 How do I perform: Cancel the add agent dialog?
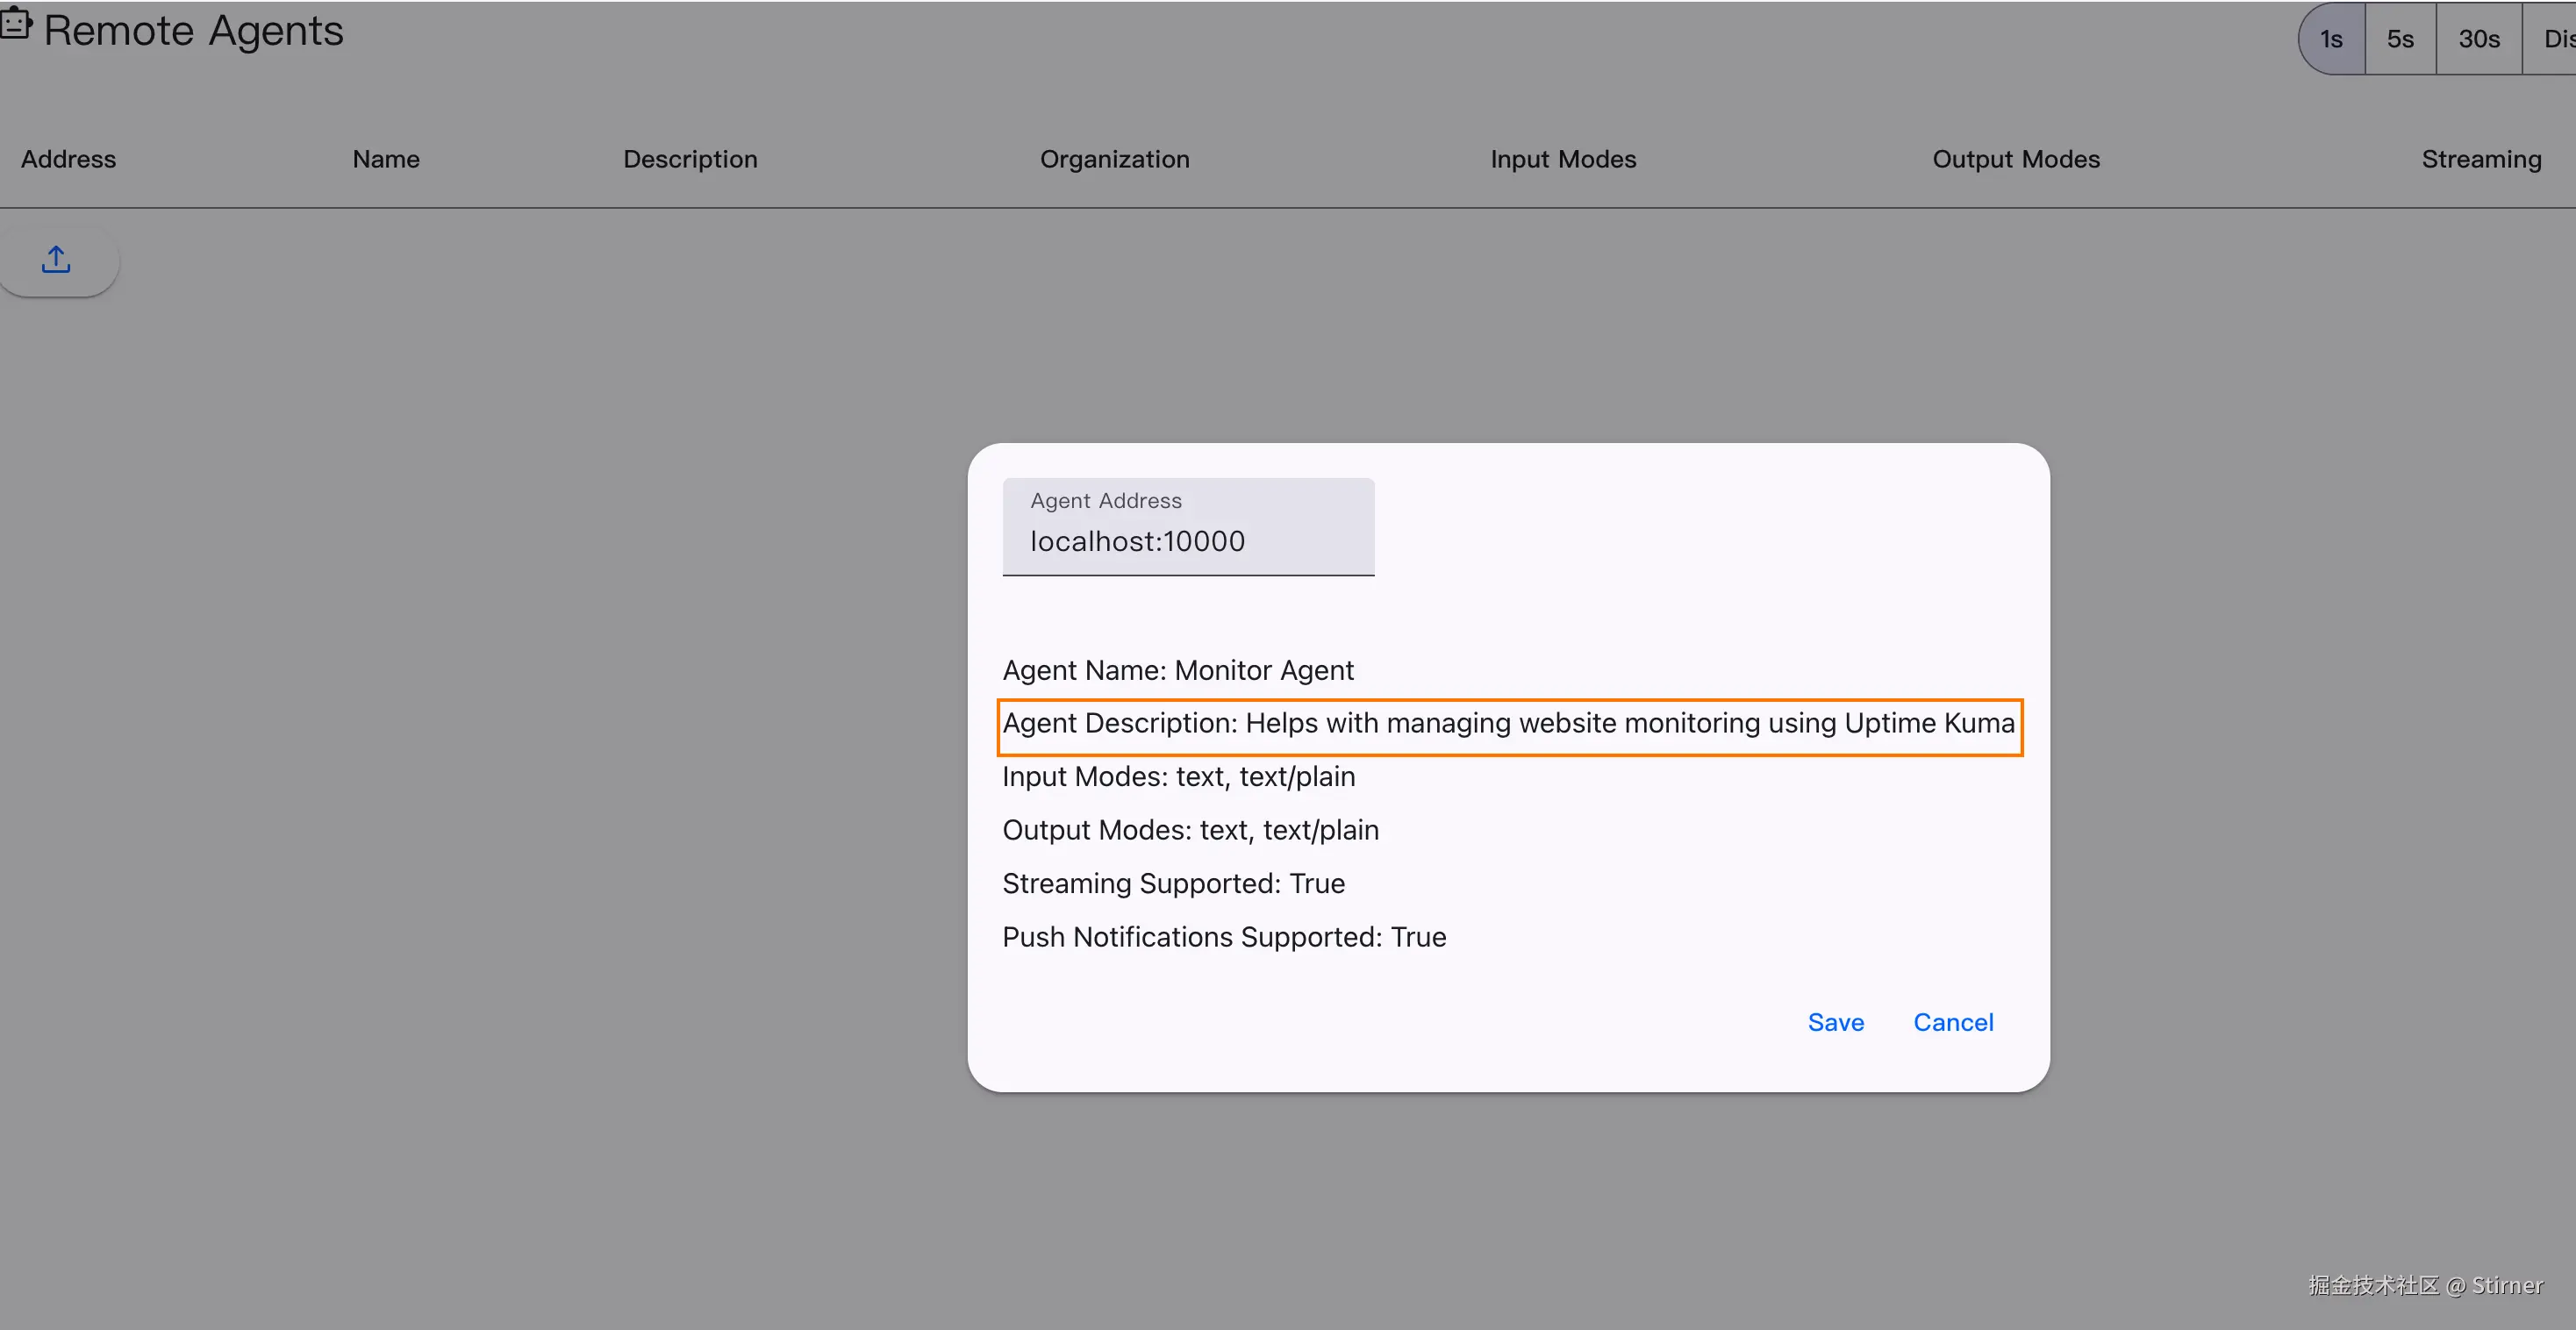(x=1953, y=1022)
